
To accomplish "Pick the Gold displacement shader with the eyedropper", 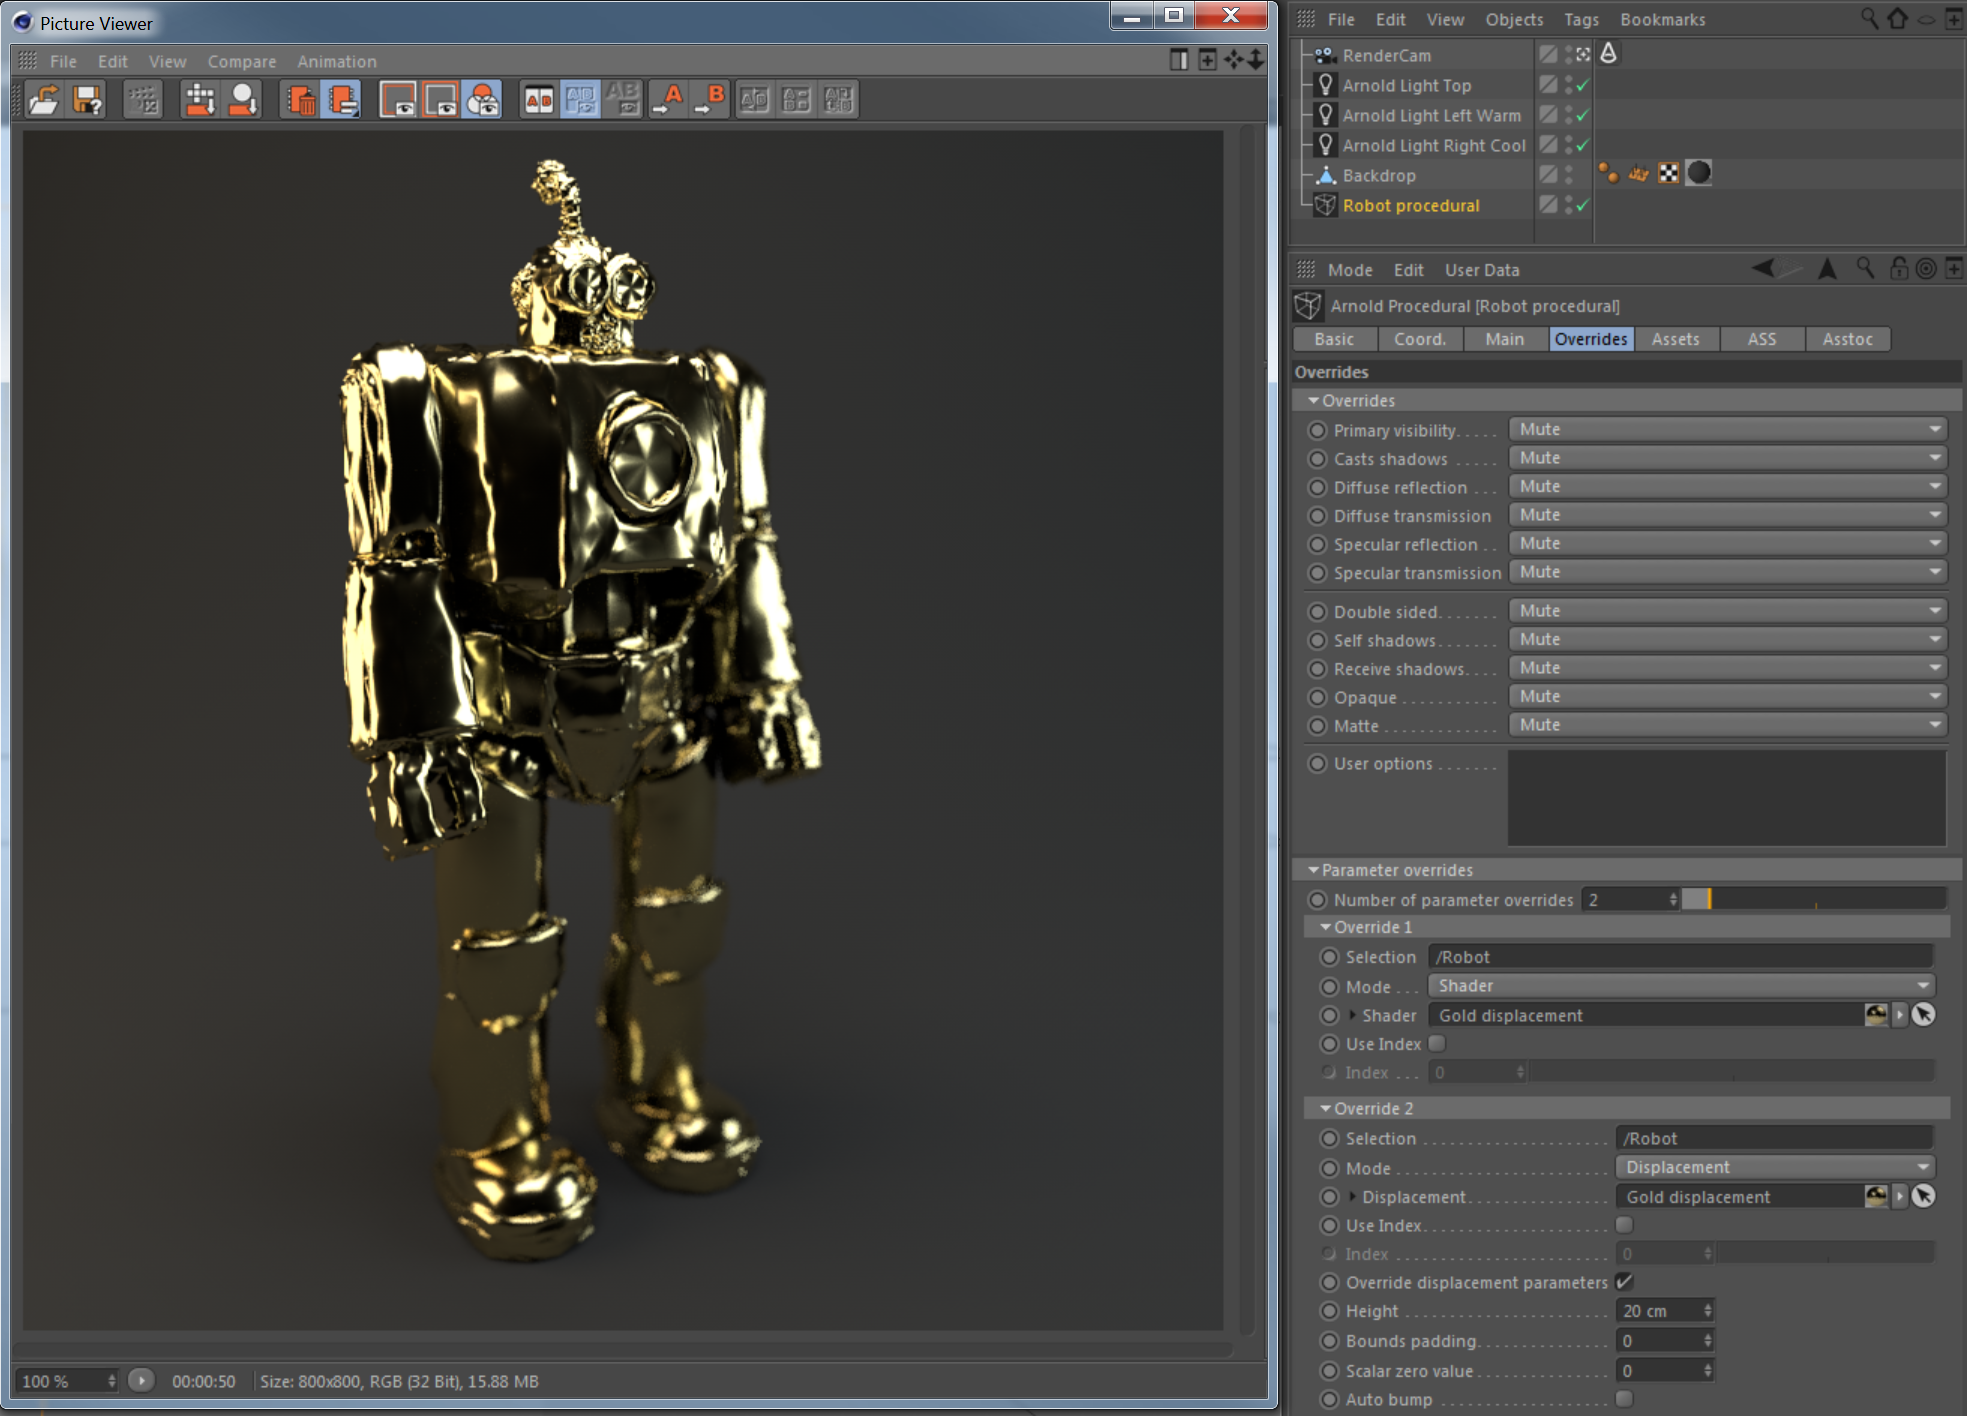I will tap(1925, 1014).
